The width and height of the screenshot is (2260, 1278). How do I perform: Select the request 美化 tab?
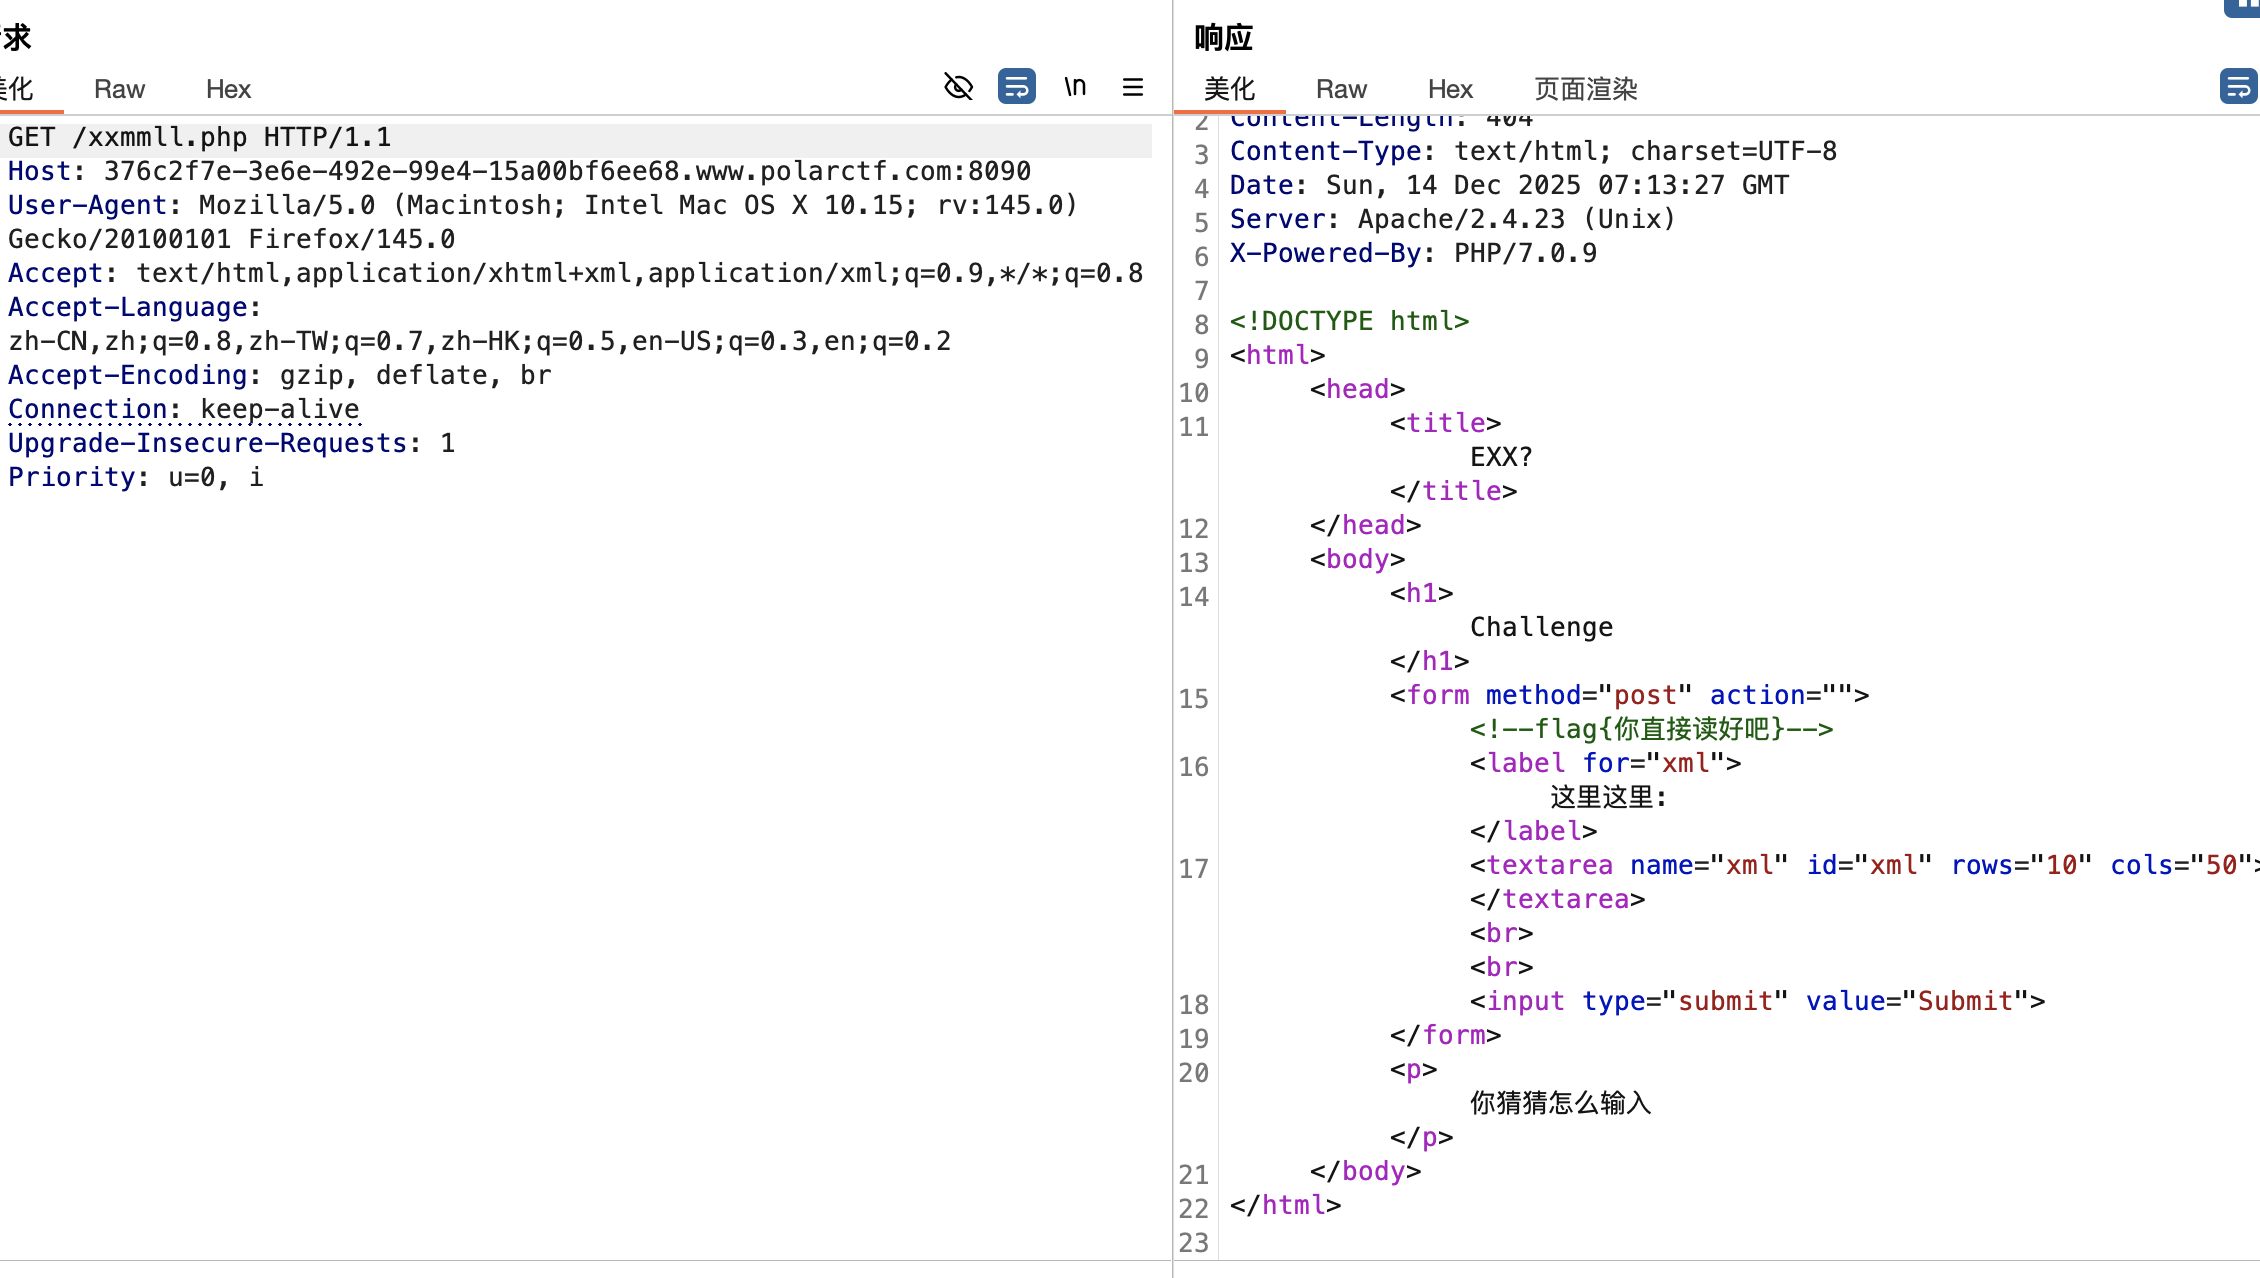click(20, 89)
